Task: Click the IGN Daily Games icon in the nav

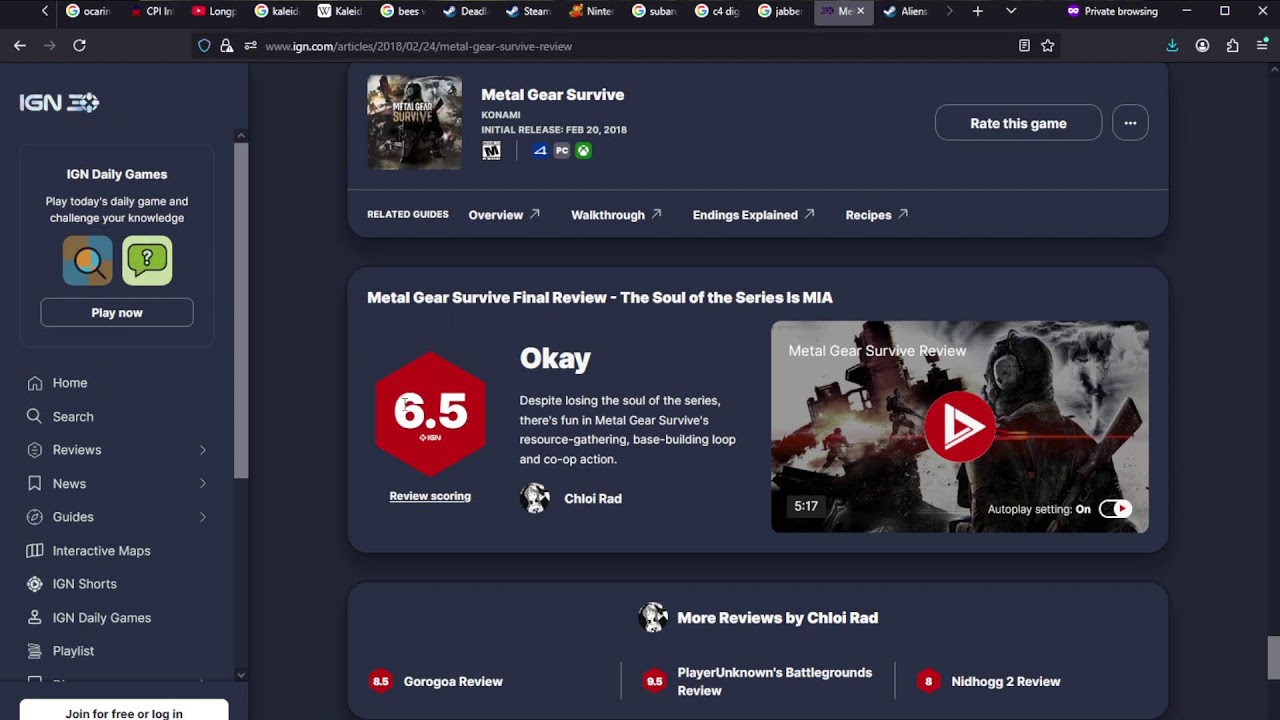Action: 35,618
